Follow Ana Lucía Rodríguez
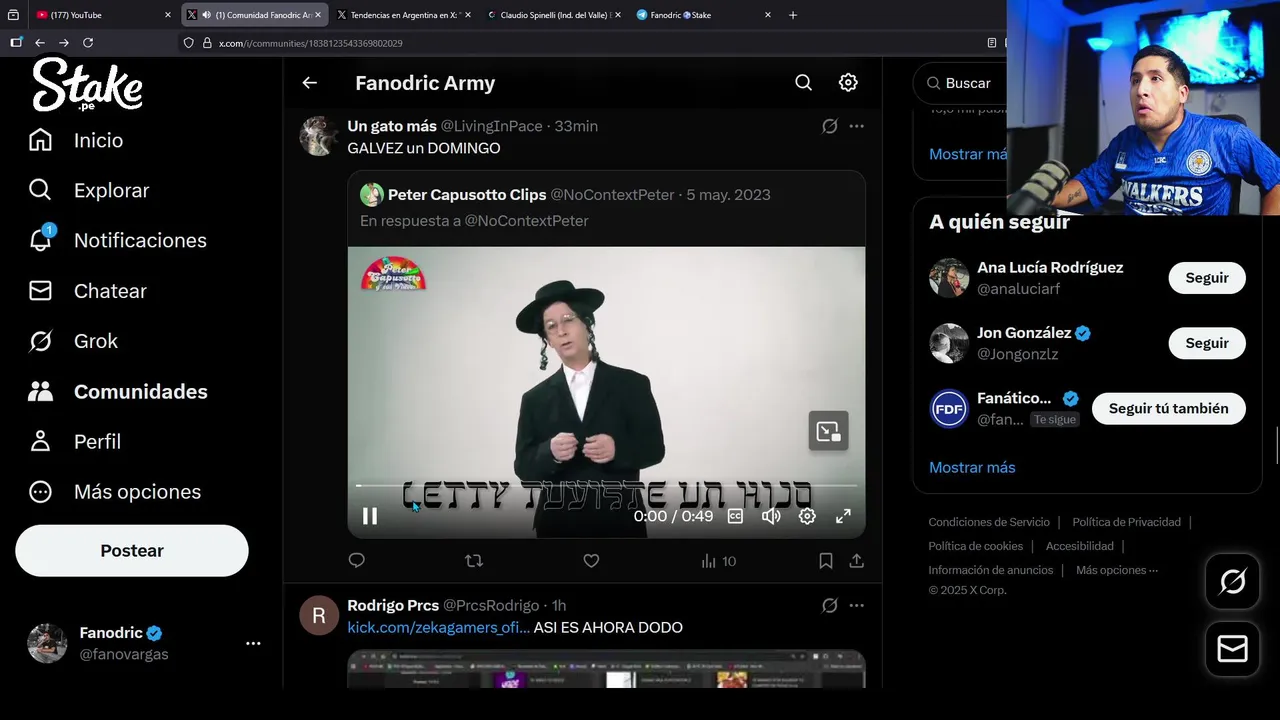This screenshot has height=720, width=1280. 1207,278
